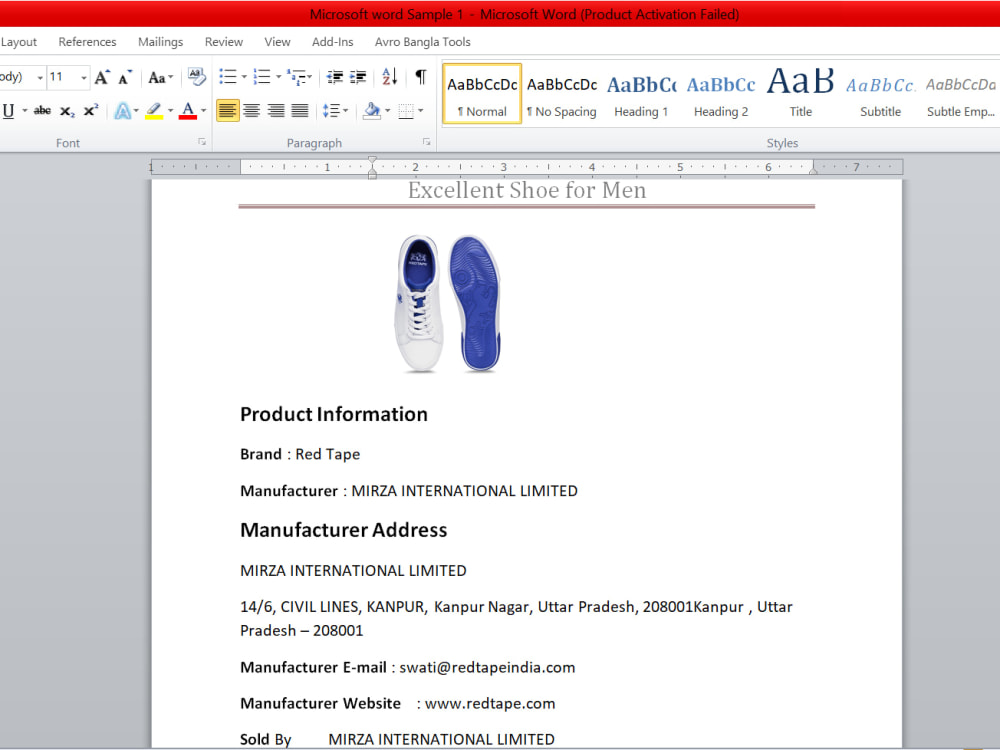Open the References tab

[87, 41]
